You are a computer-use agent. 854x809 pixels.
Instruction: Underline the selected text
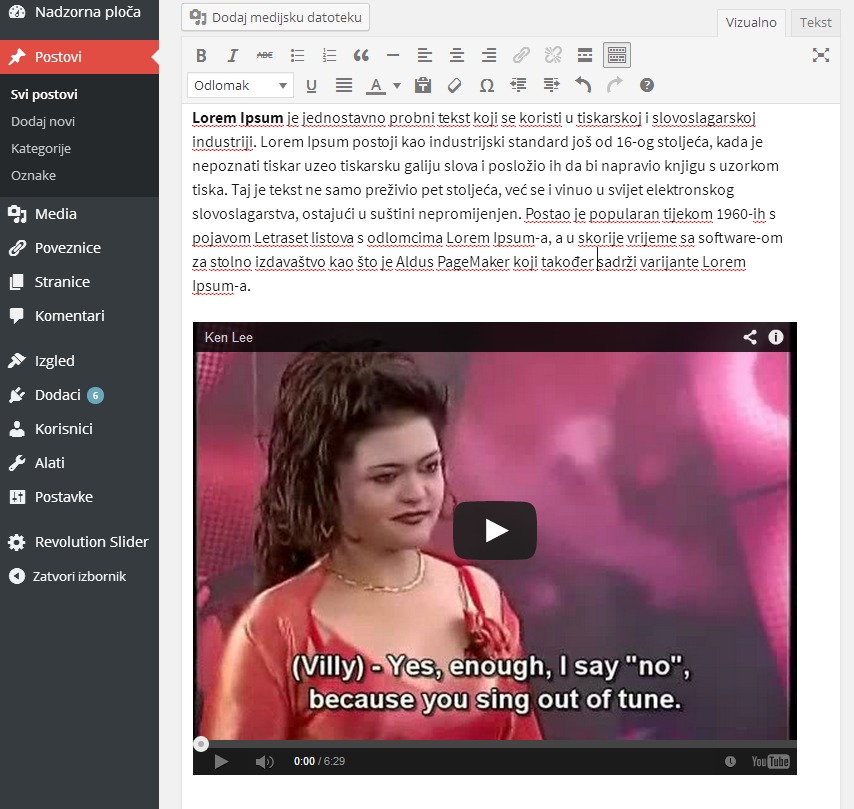pyautogui.click(x=312, y=86)
